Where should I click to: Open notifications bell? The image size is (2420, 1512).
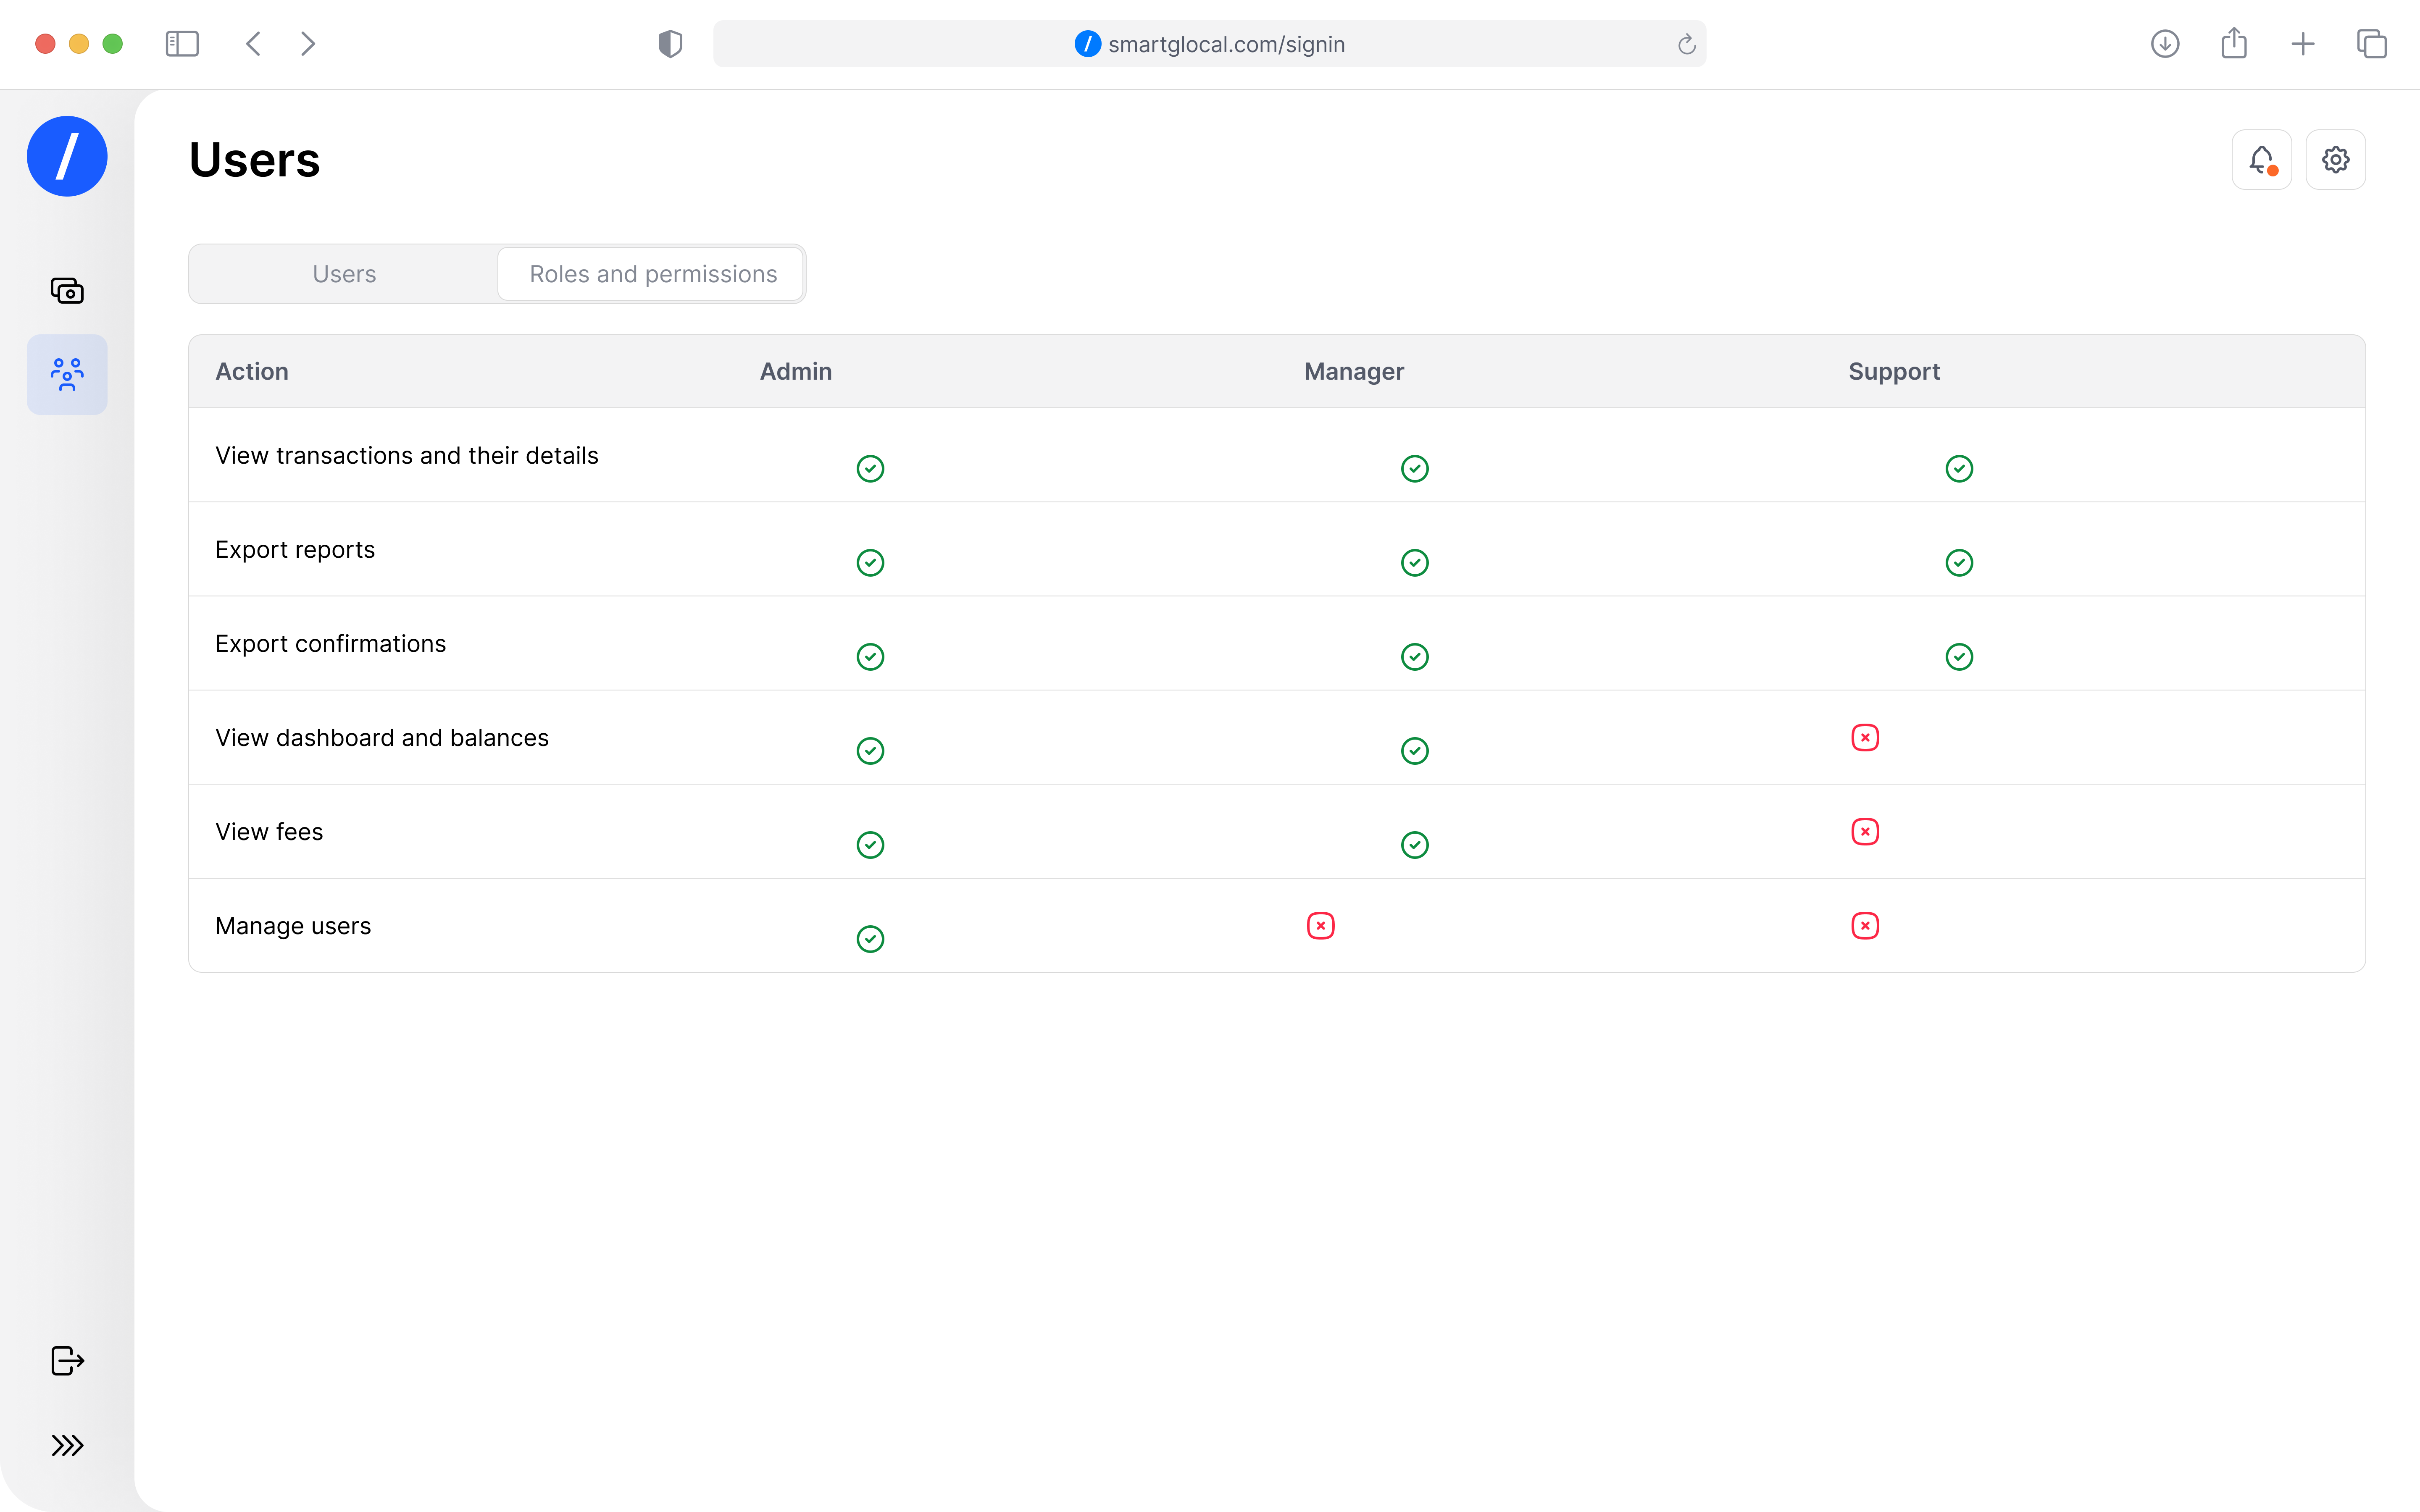2262,160
